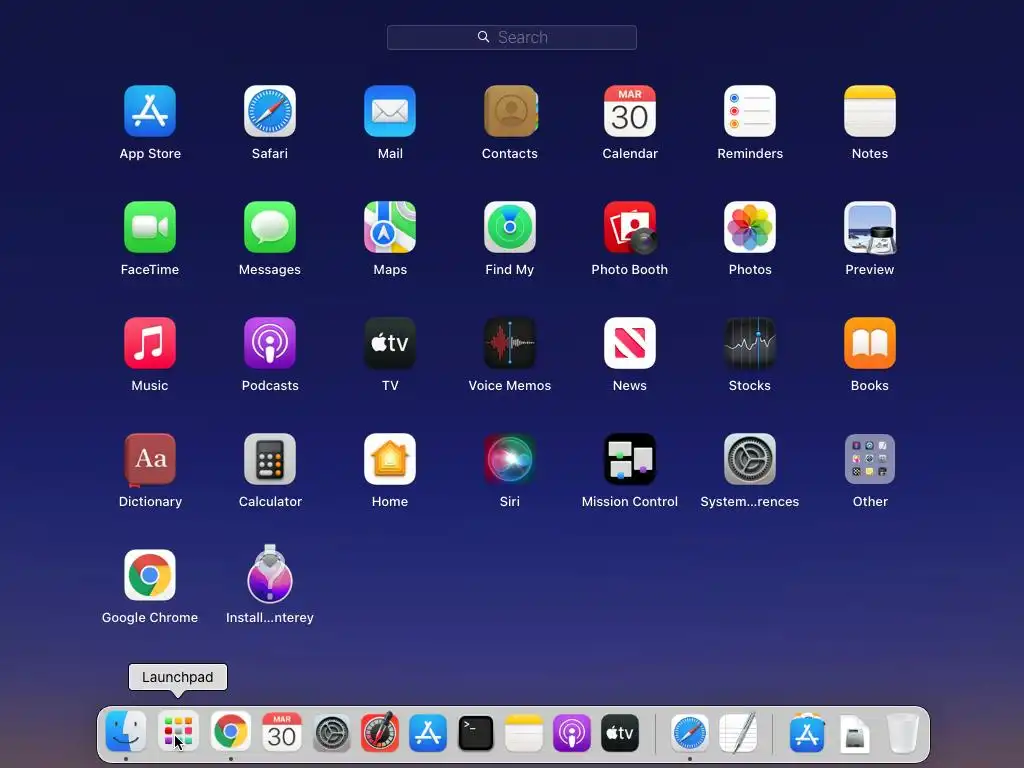Open Podcasts from the Dock

click(571, 733)
